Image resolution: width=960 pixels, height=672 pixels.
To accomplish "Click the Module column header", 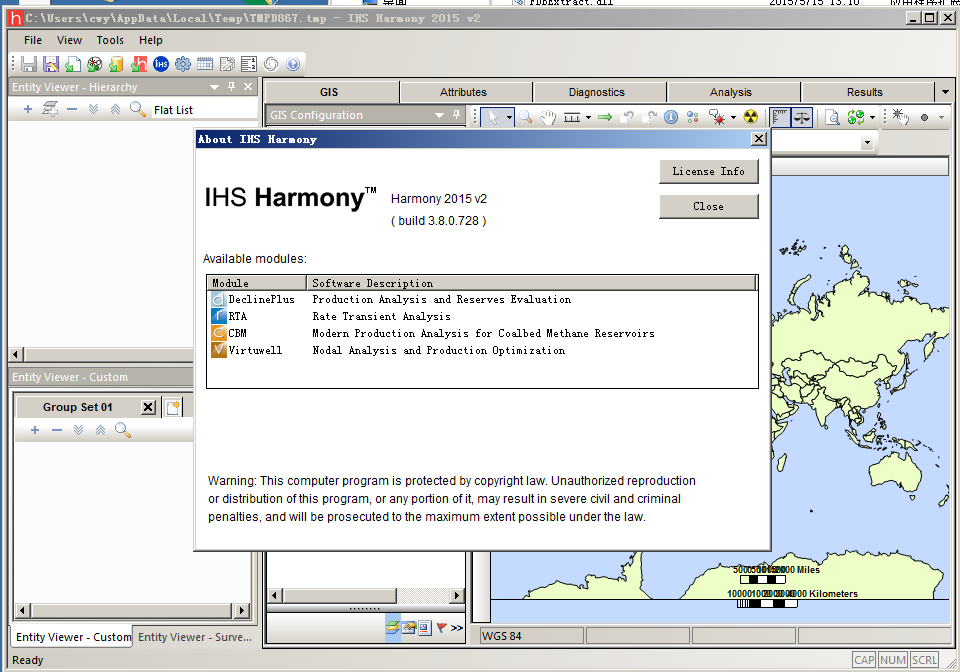I will 257,283.
